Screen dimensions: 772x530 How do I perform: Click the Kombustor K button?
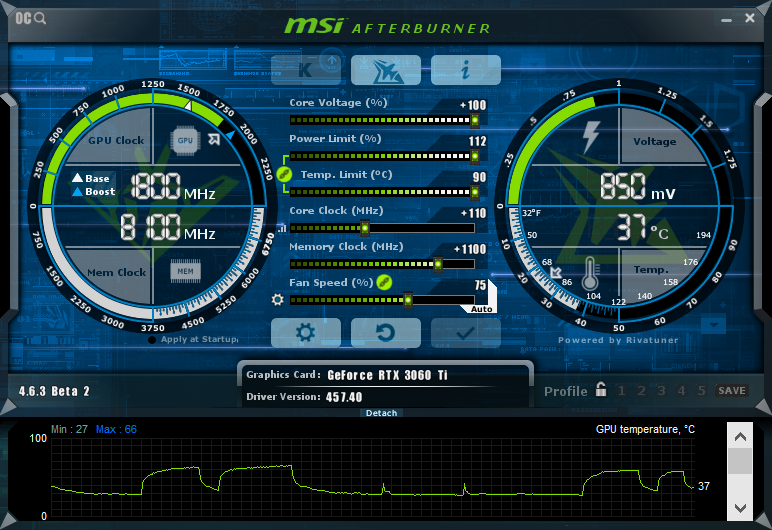[306, 70]
